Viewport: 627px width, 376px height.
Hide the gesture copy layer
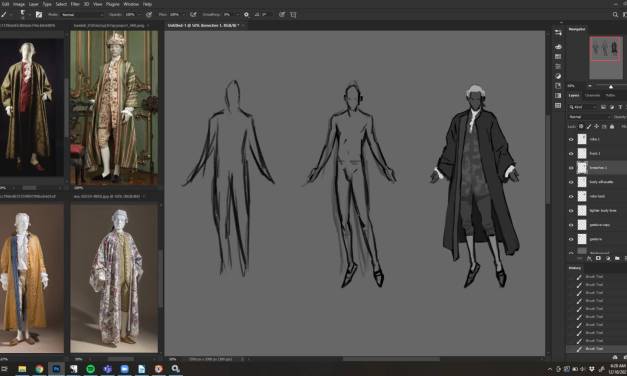pos(571,225)
